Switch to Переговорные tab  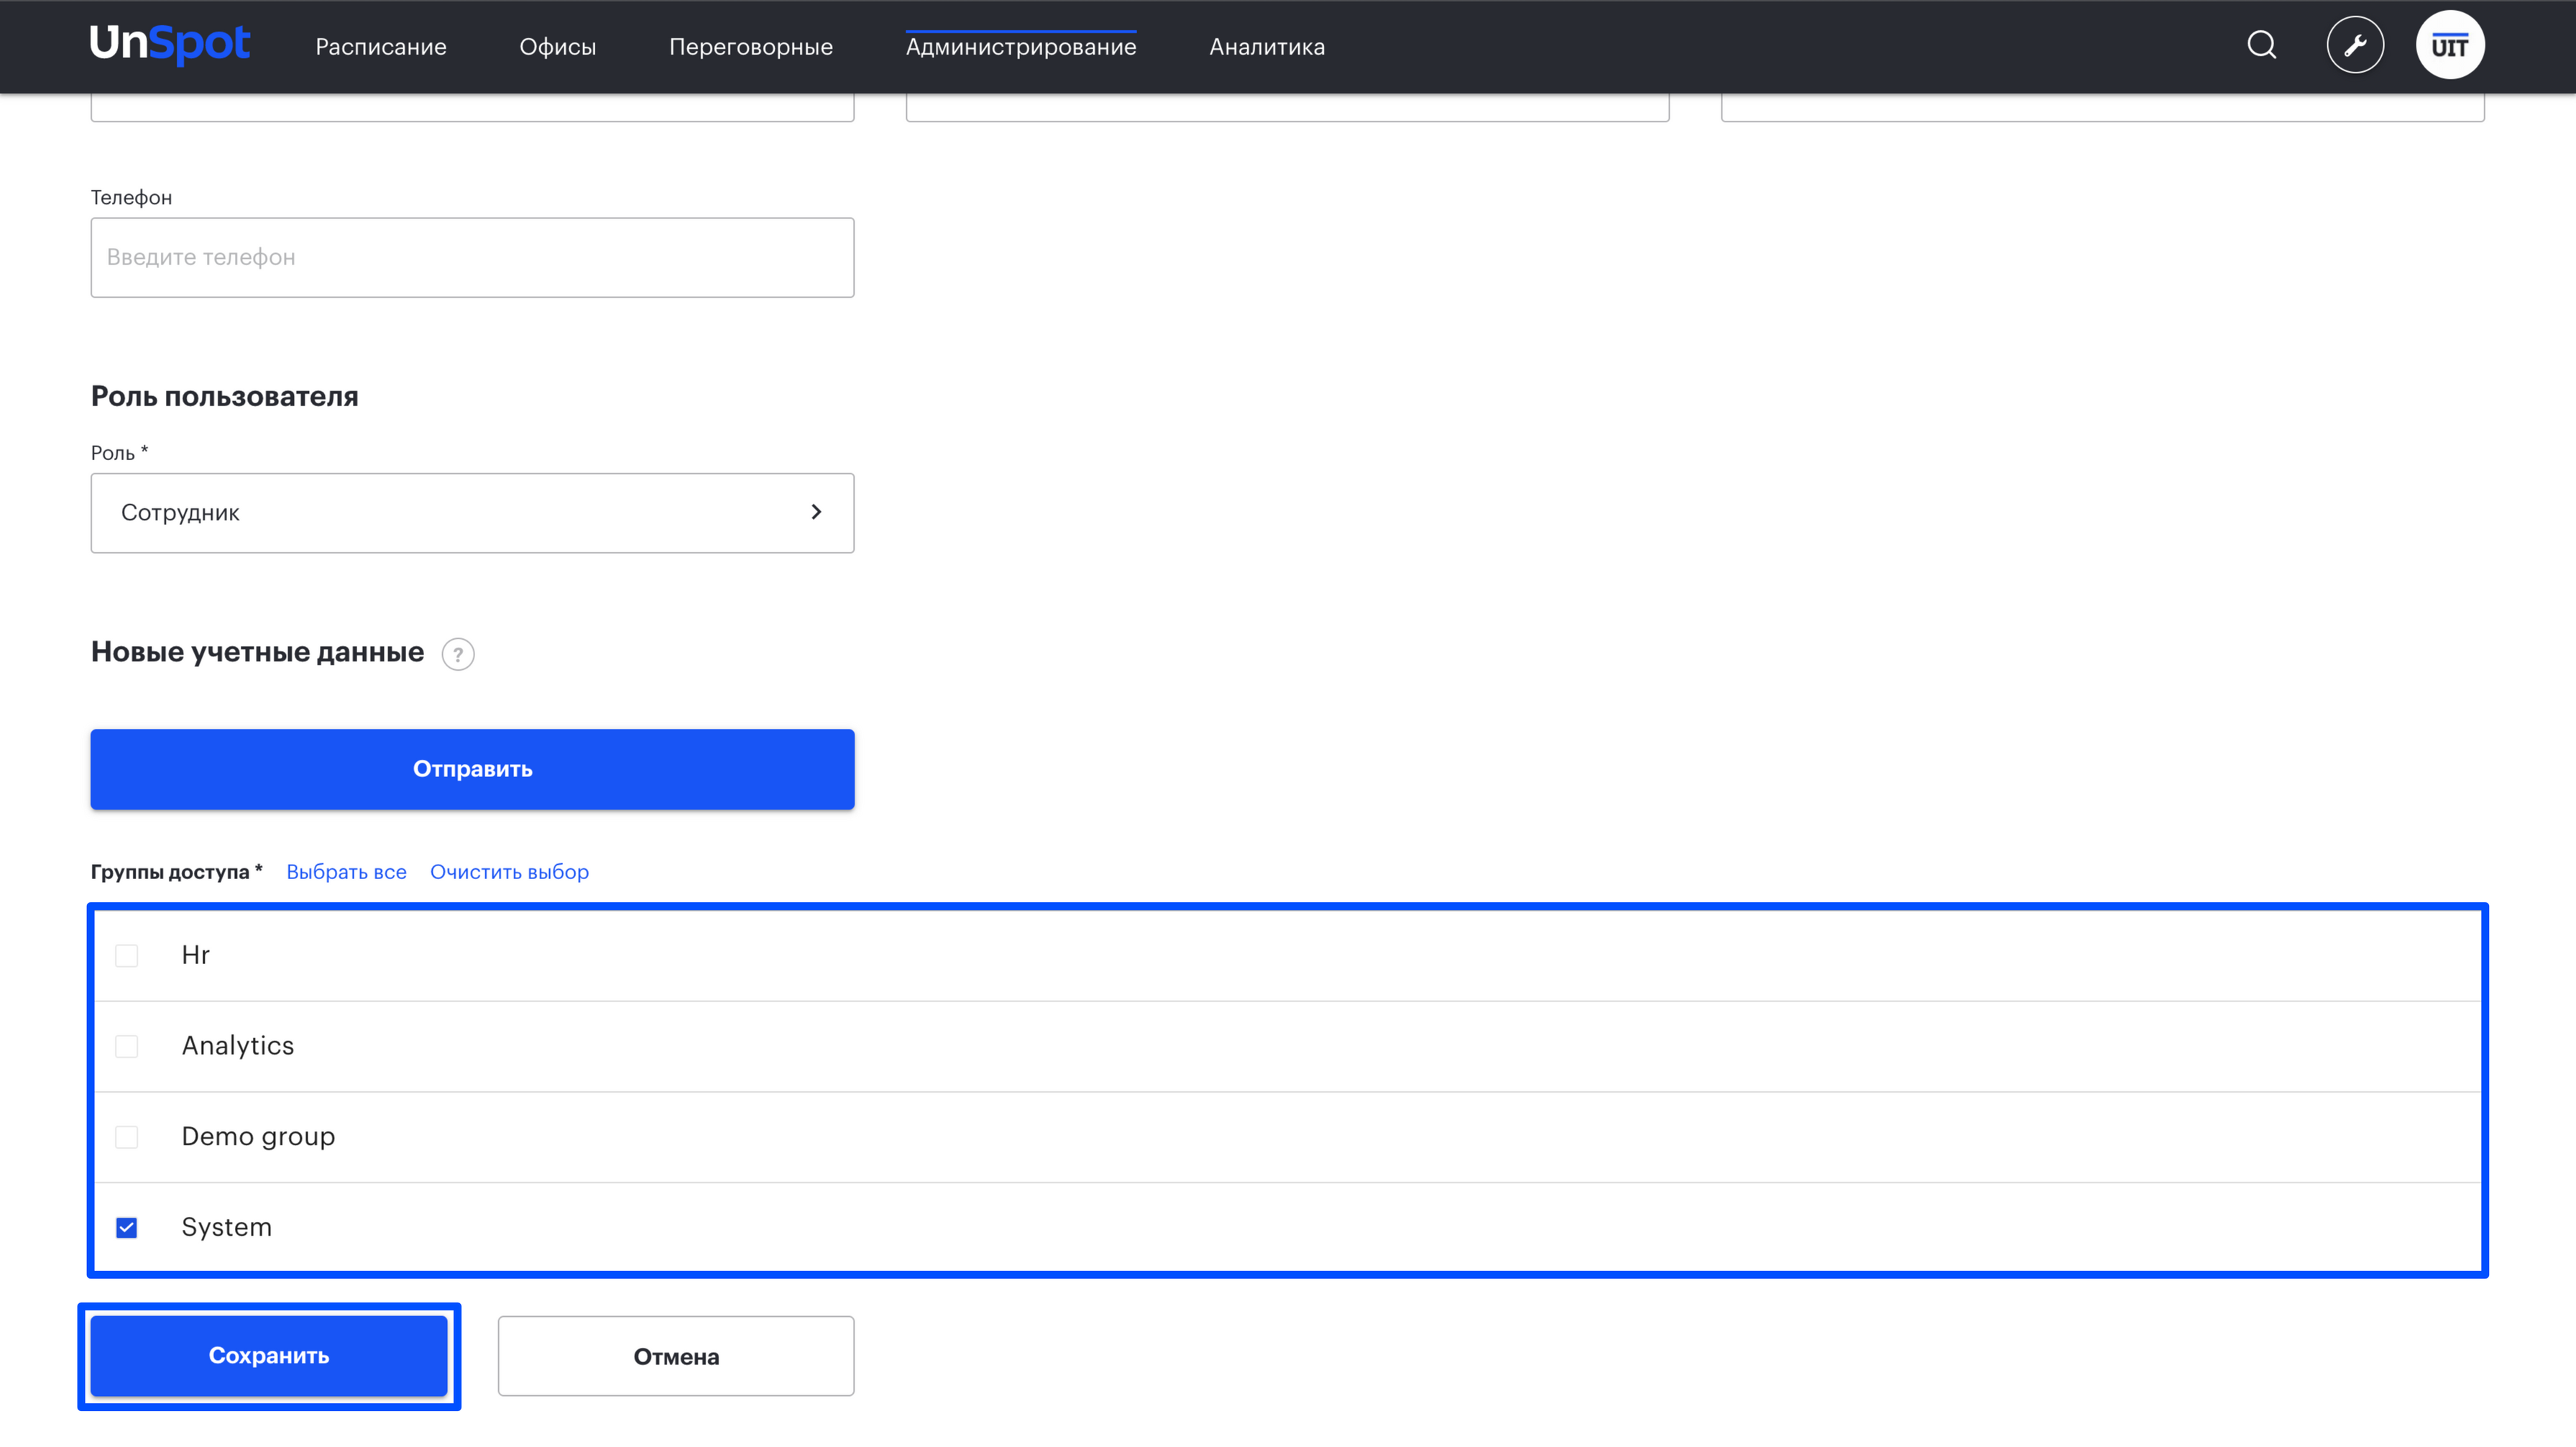[751, 47]
